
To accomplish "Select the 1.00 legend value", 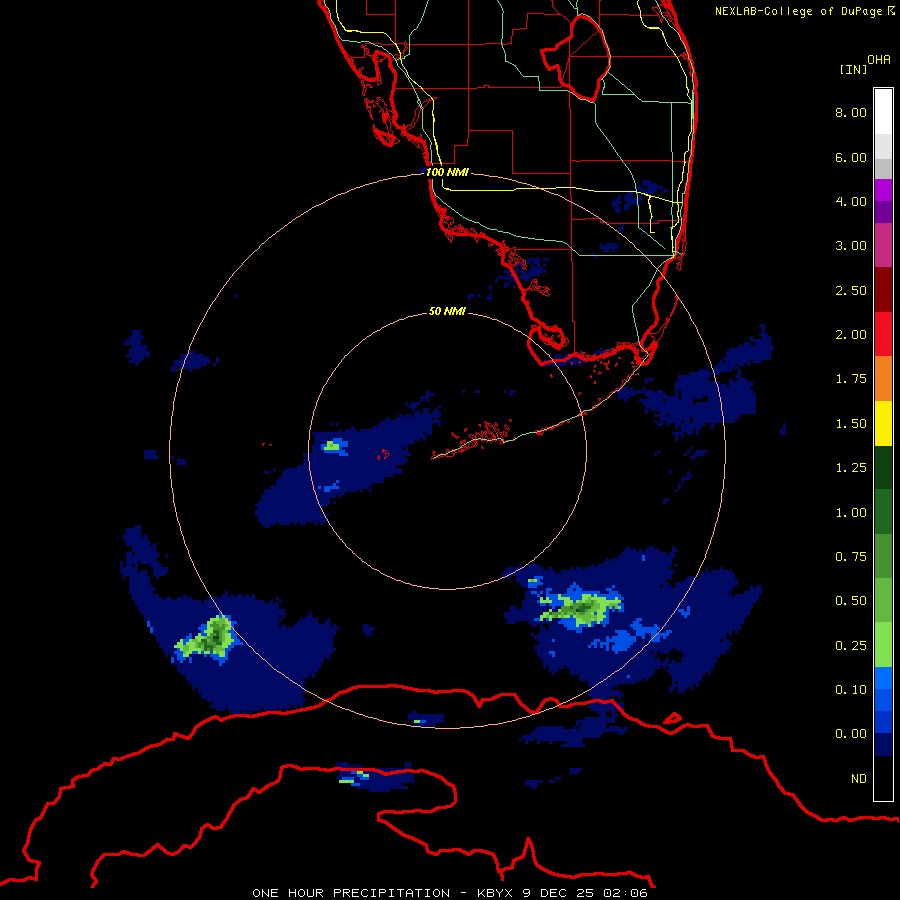I will click(x=851, y=513).
